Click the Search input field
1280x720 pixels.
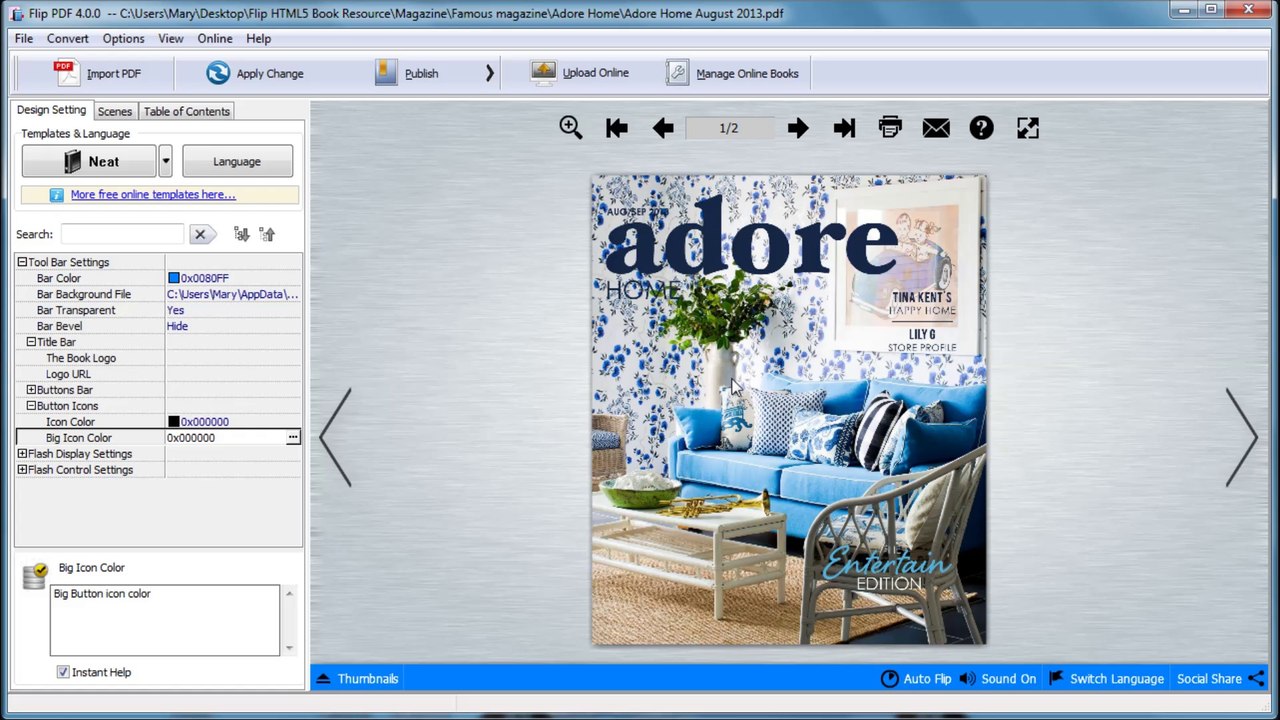122,234
